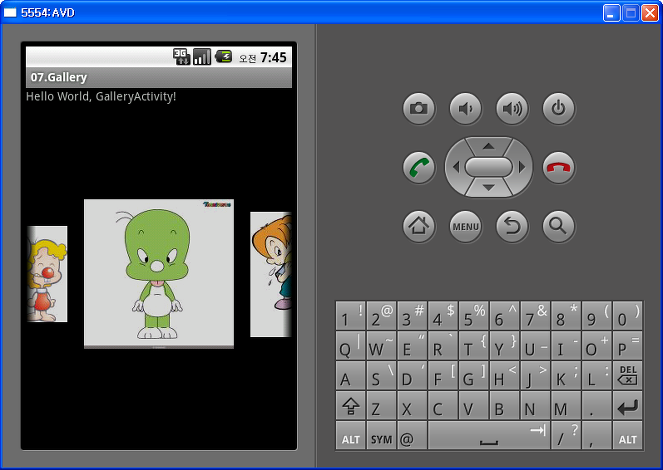Image resolution: width=663 pixels, height=470 pixels.
Task: Close the 5554:AVD emulator window
Action: pos(649,13)
